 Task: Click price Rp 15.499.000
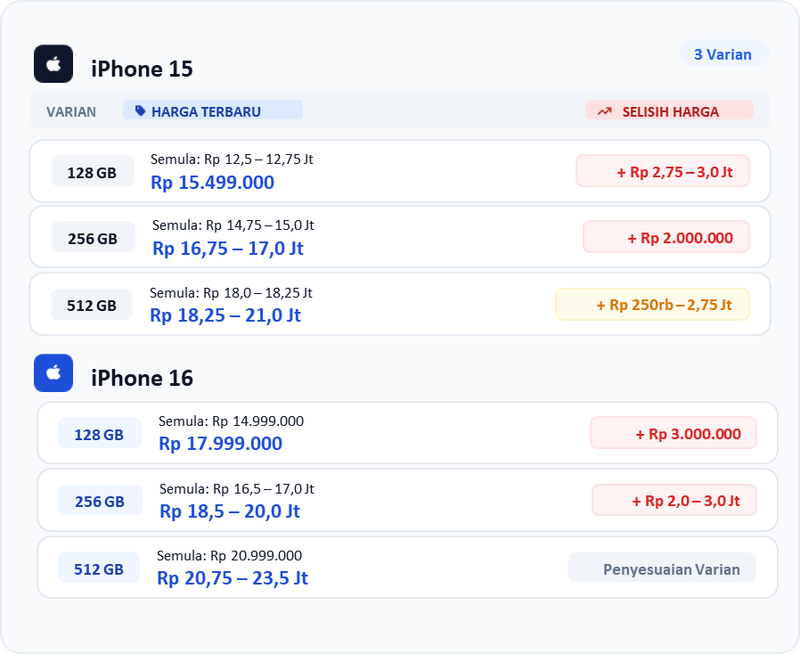(212, 182)
